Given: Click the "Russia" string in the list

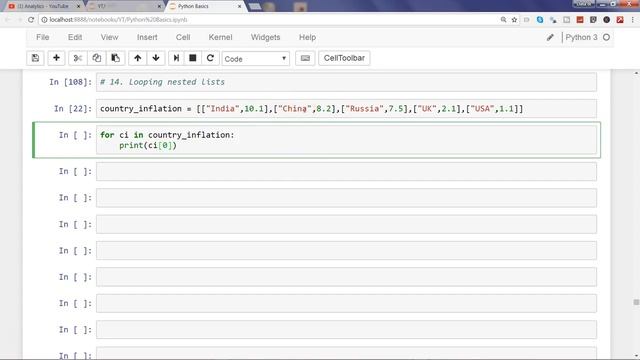Looking at the screenshot, I should pyautogui.click(x=364, y=109).
